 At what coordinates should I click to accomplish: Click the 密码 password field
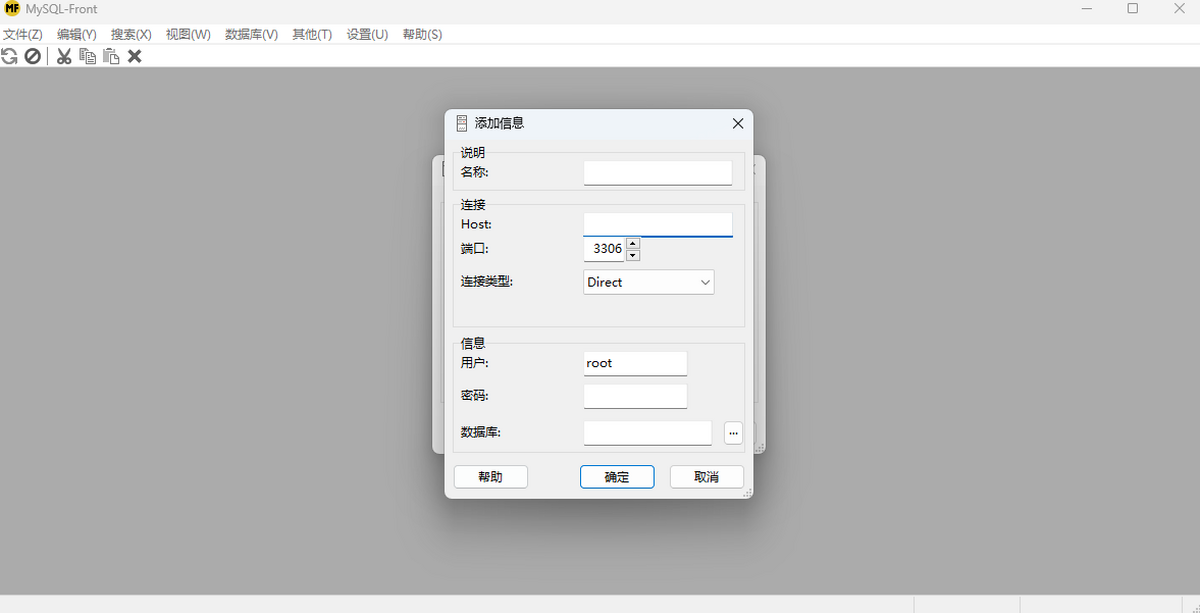pos(635,396)
